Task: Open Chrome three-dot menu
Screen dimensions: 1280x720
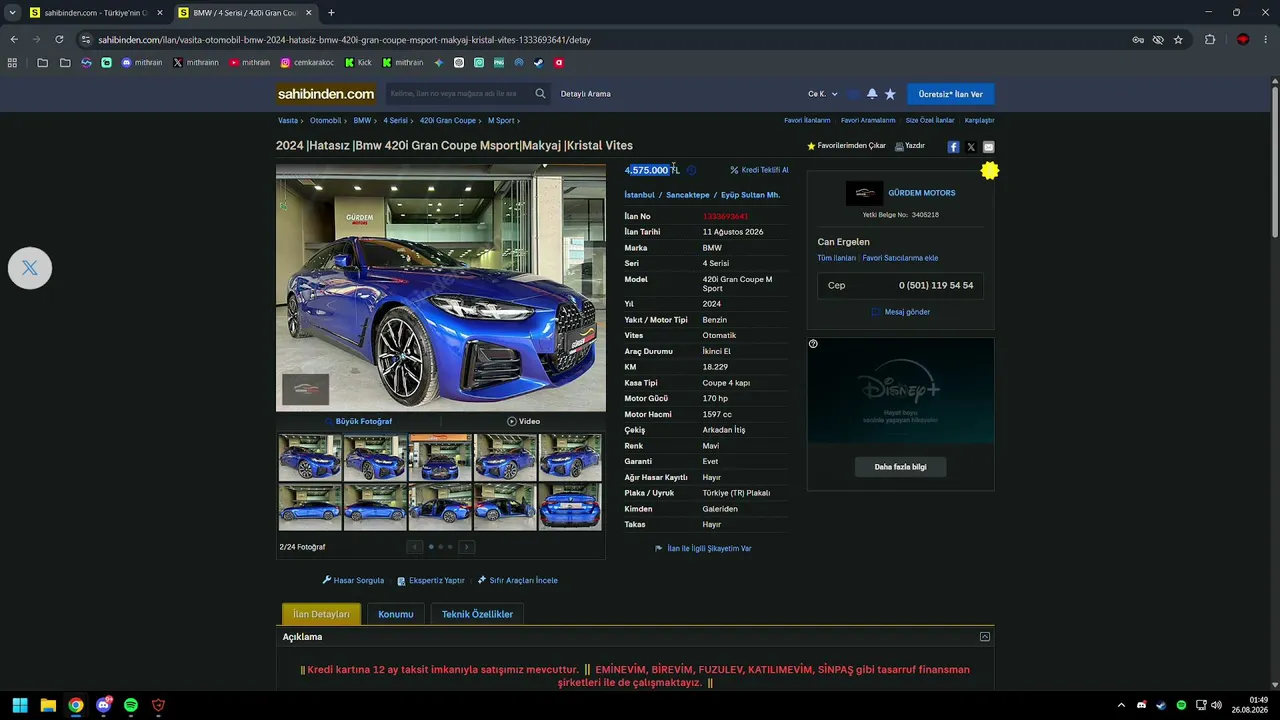Action: click(1266, 40)
